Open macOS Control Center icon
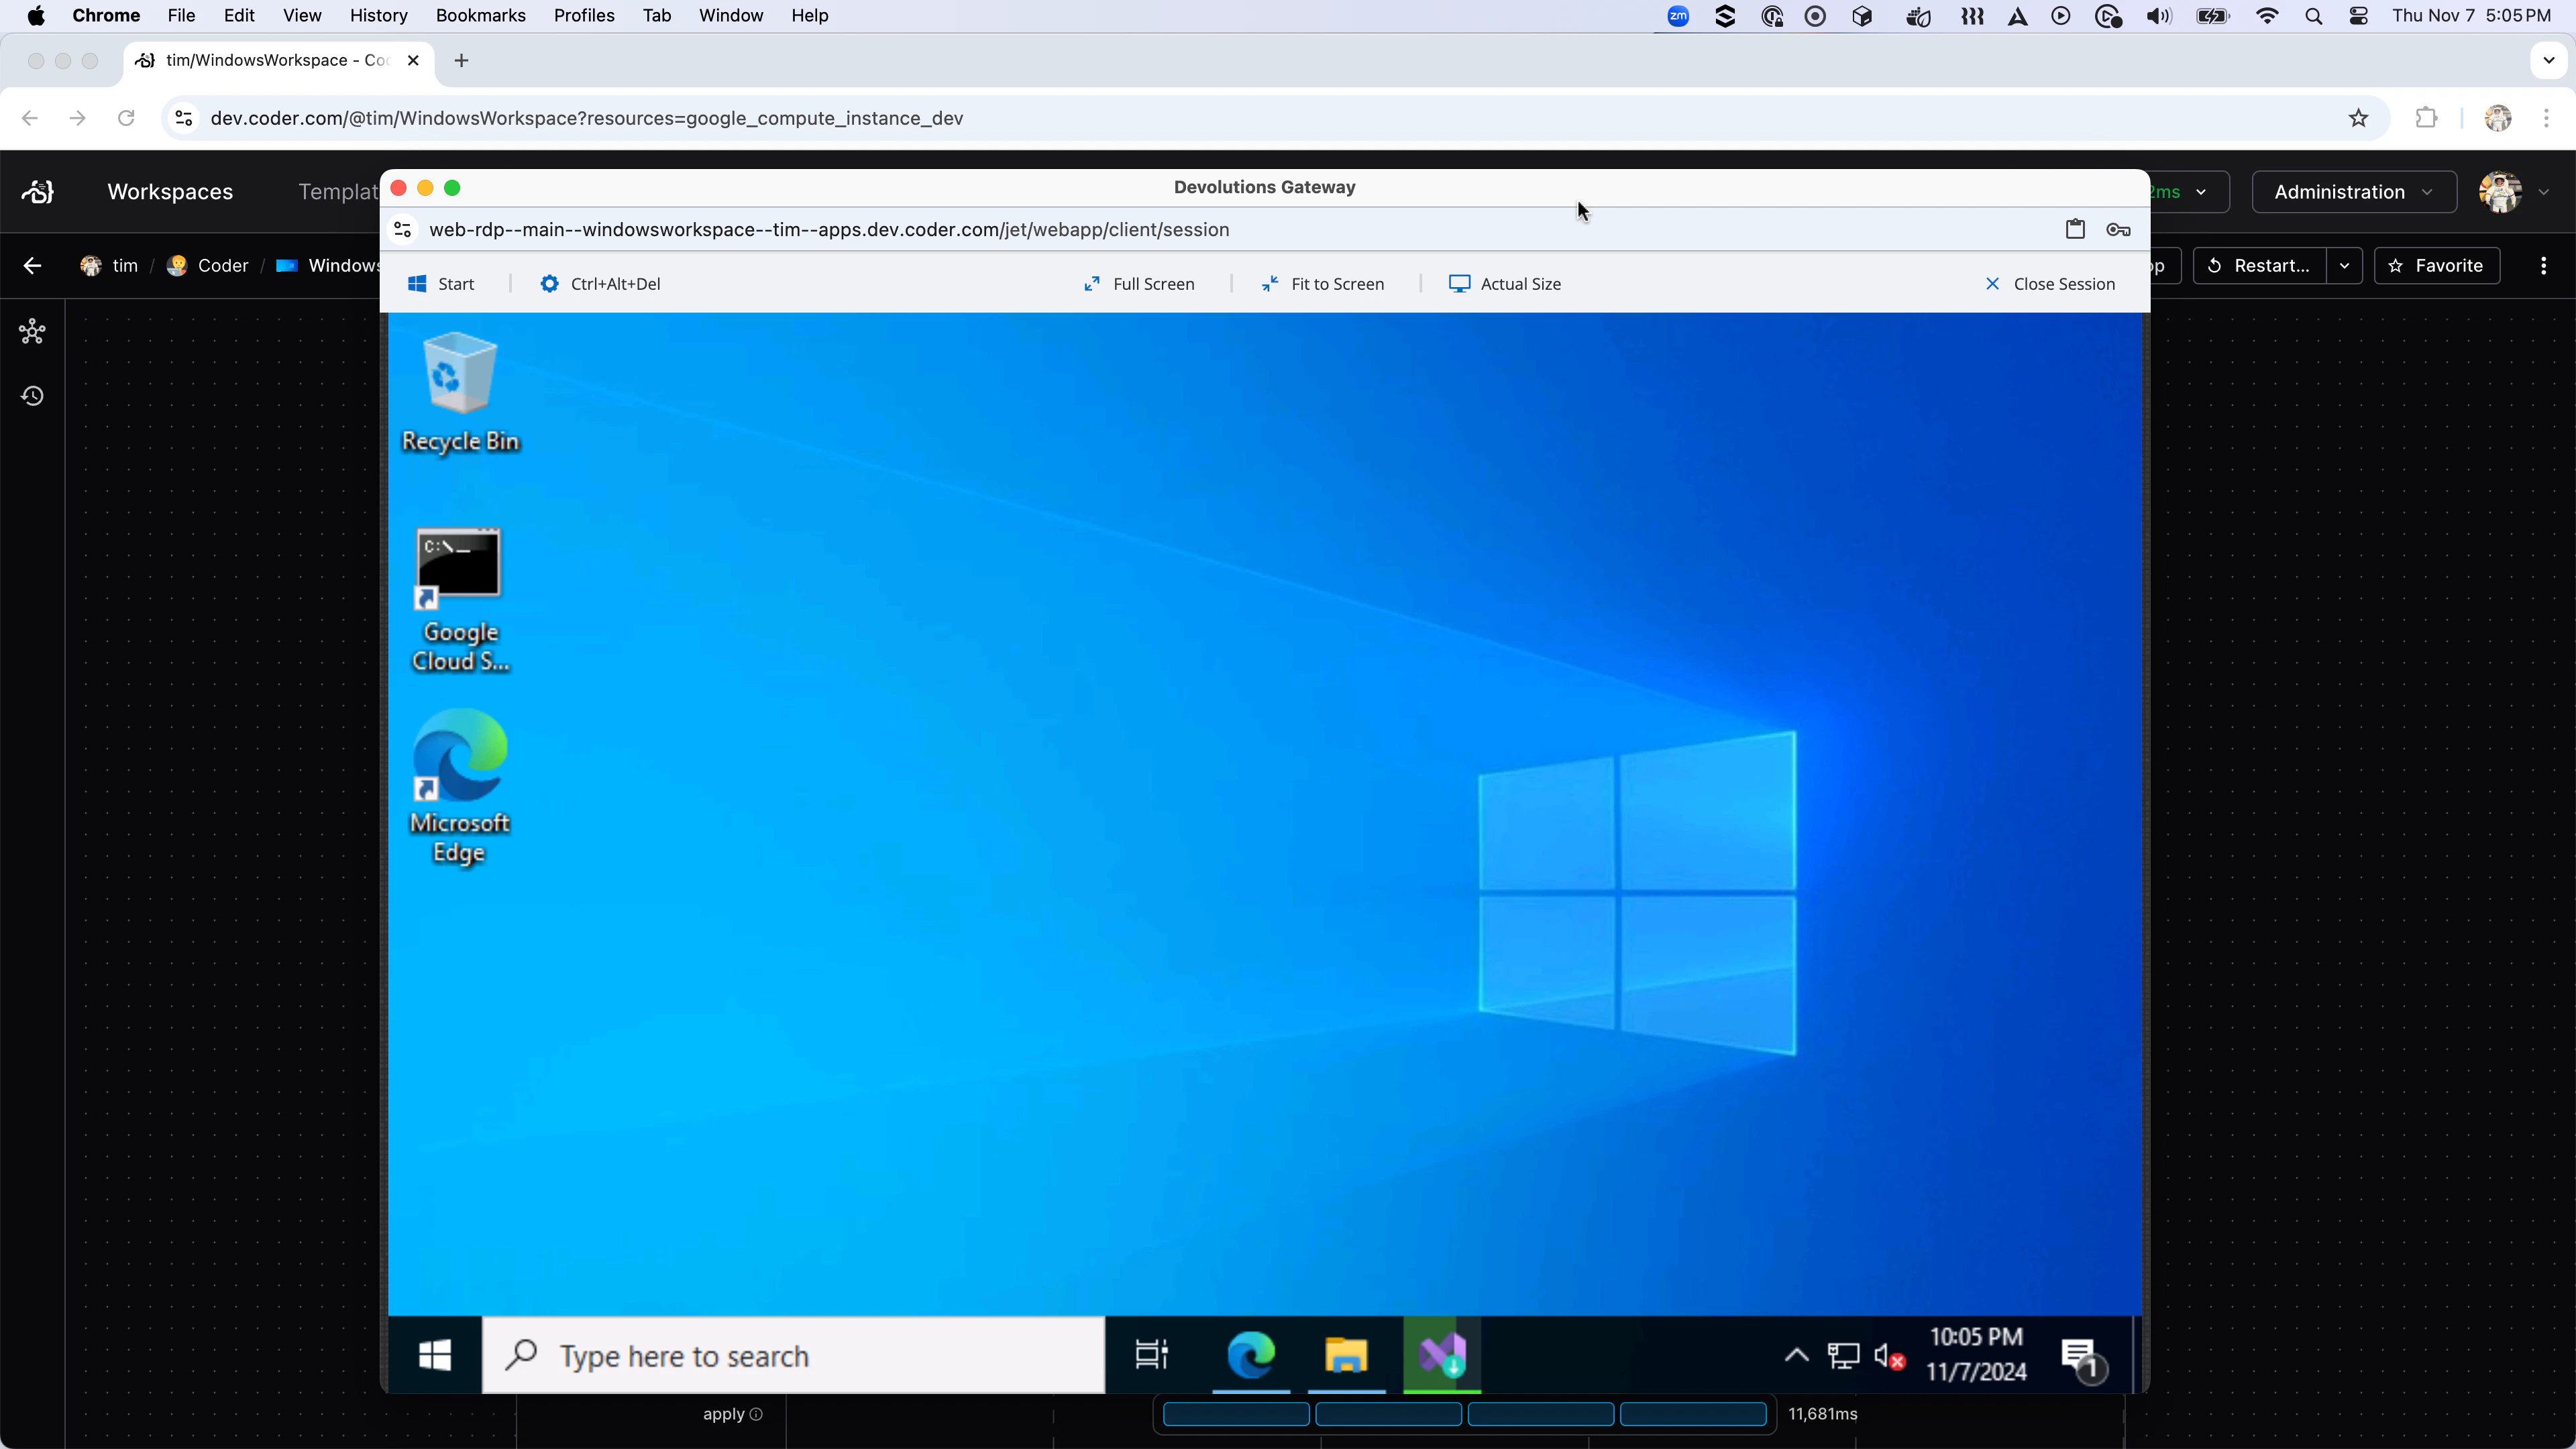Image resolution: width=2576 pixels, height=1449 pixels. [x=2359, y=16]
